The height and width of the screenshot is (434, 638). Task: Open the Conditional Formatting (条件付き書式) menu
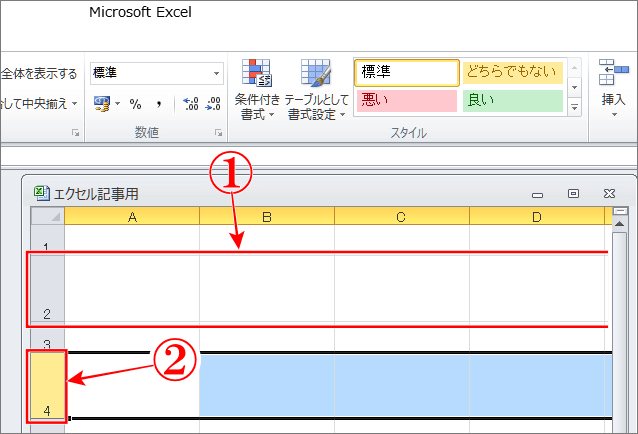pos(258,89)
